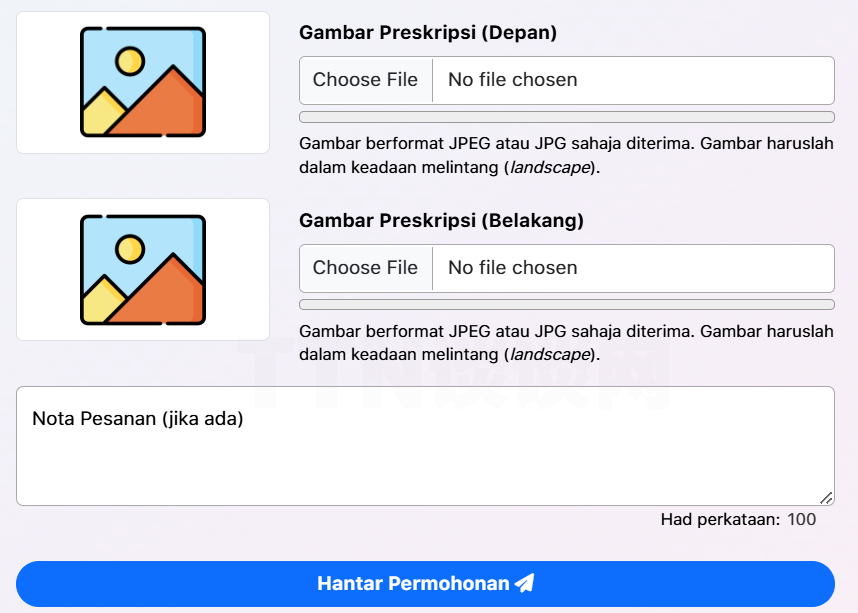Image resolution: width=858 pixels, height=613 pixels.
Task: Submit the form with Hantar Permohonan
Action: [x=425, y=583]
